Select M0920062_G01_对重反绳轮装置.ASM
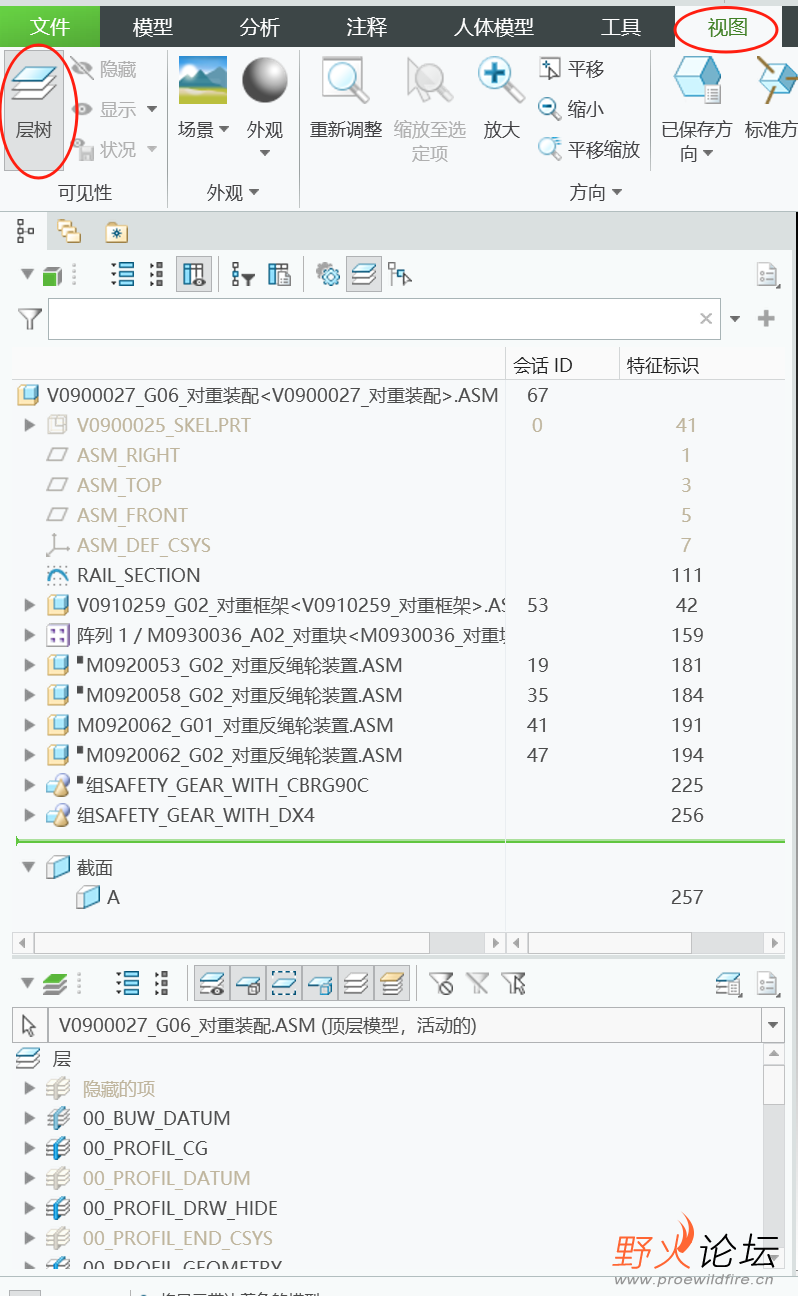 [235, 725]
